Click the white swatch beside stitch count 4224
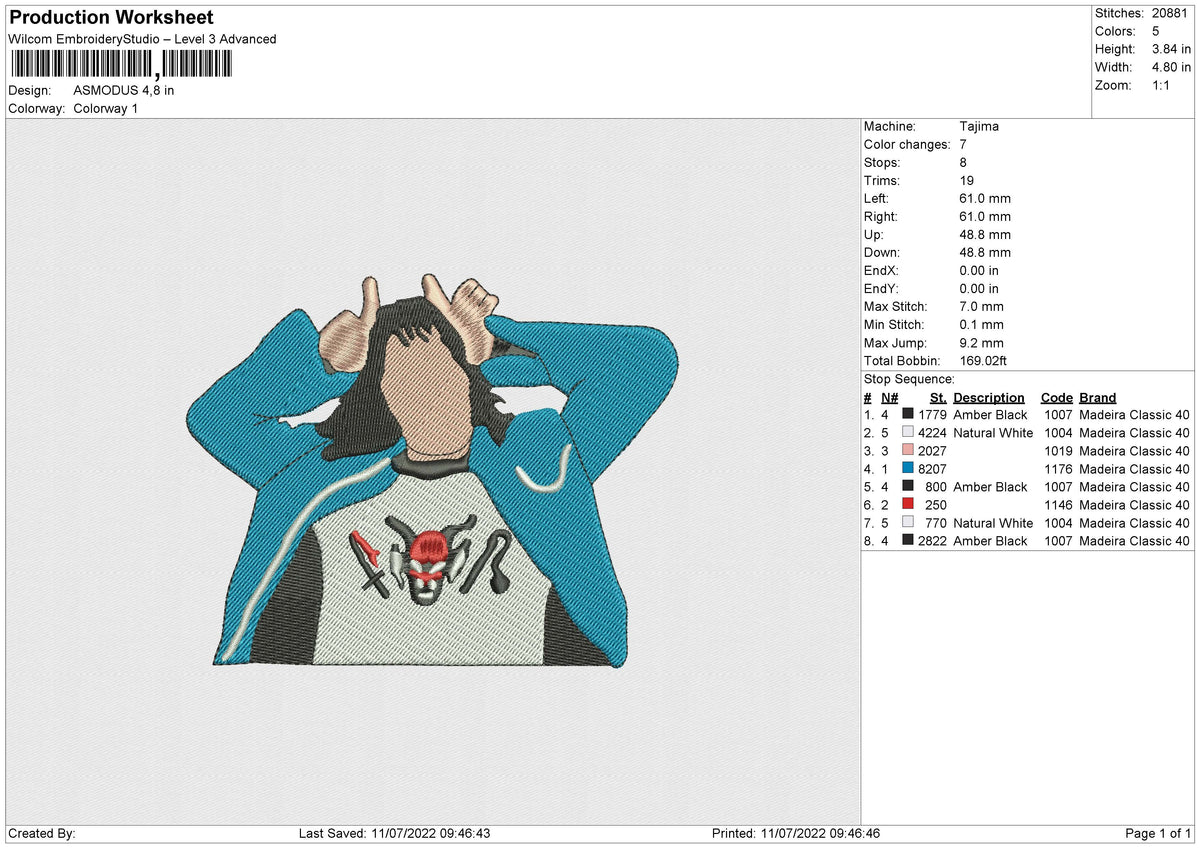This screenshot has height=848, width=1200. [x=908, y=433]
